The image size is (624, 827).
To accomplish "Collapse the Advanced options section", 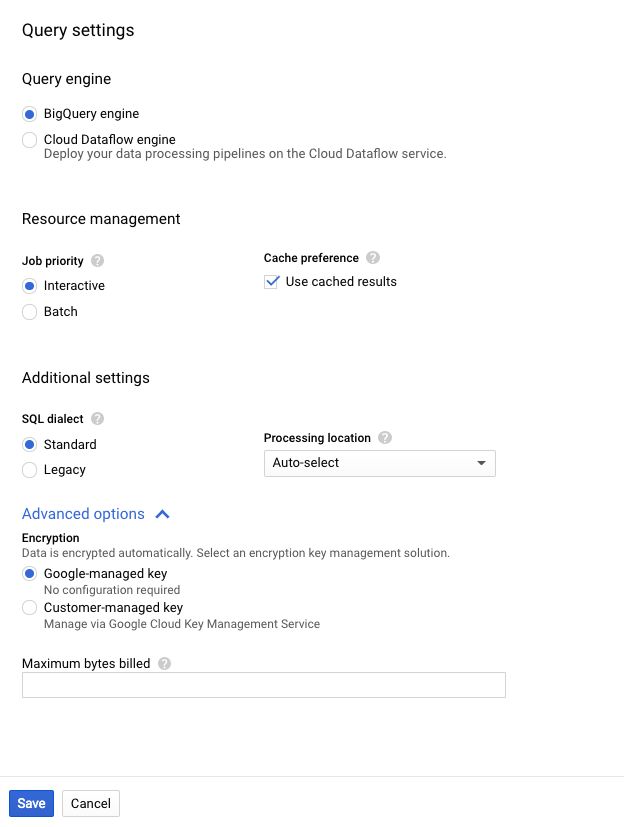I will click(84, 514).
